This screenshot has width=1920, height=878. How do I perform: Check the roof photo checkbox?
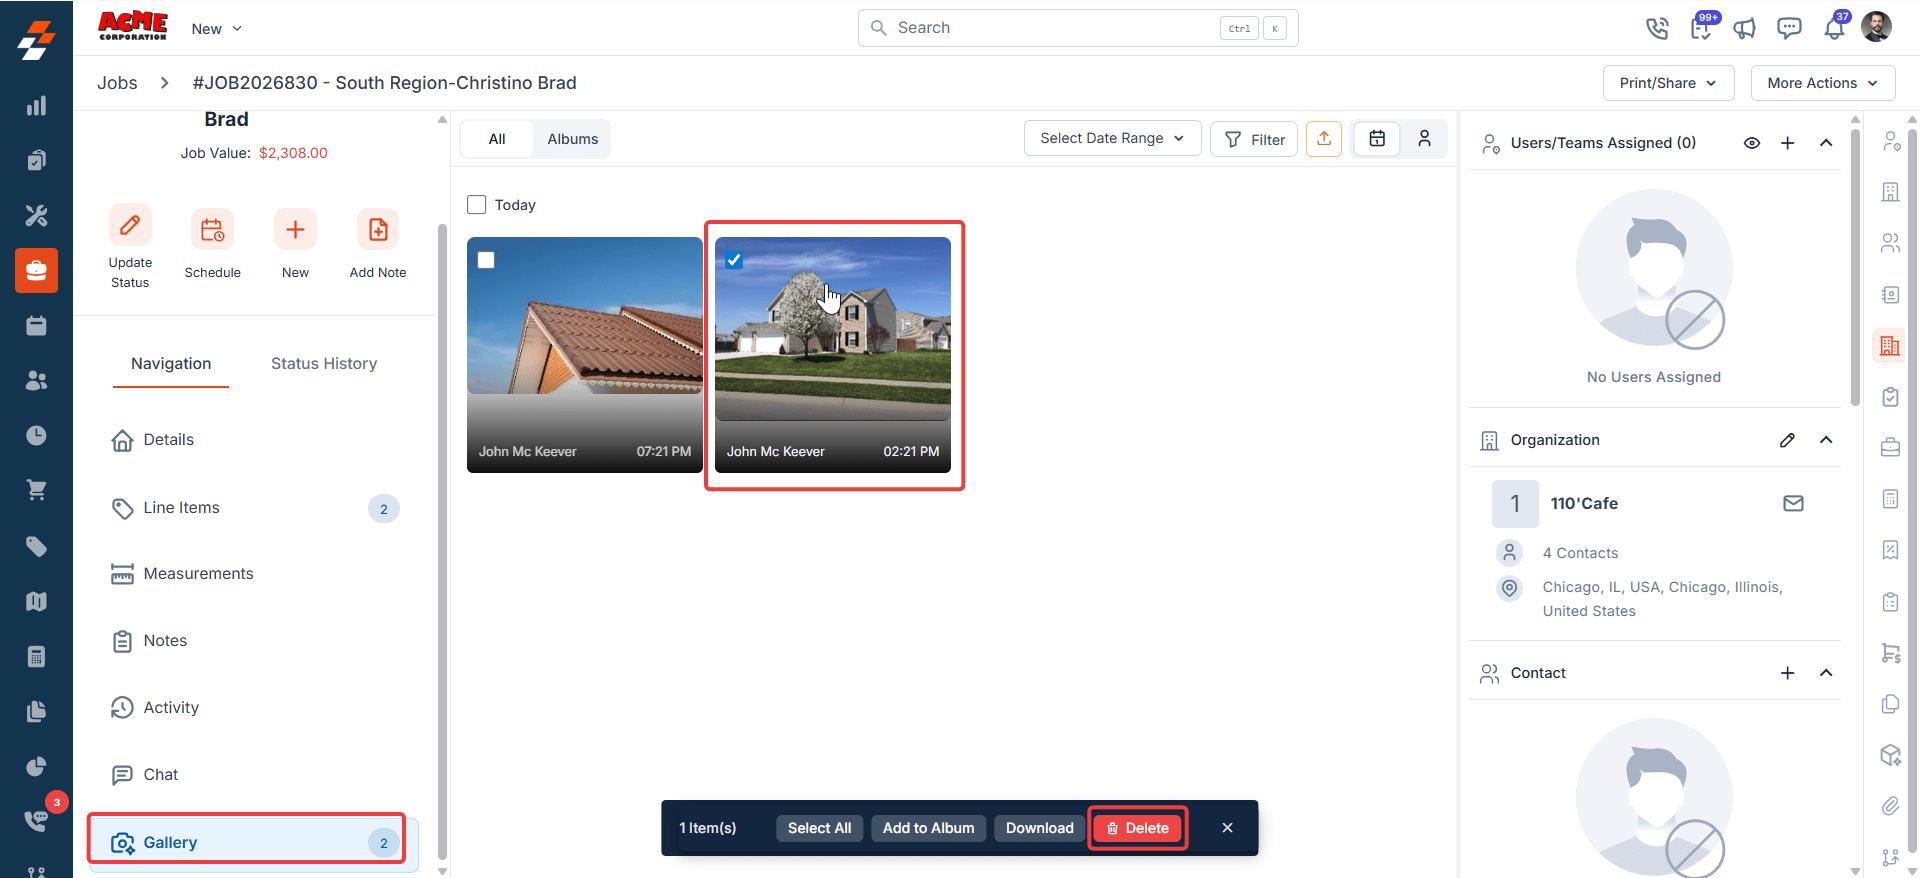click(486, 260)
